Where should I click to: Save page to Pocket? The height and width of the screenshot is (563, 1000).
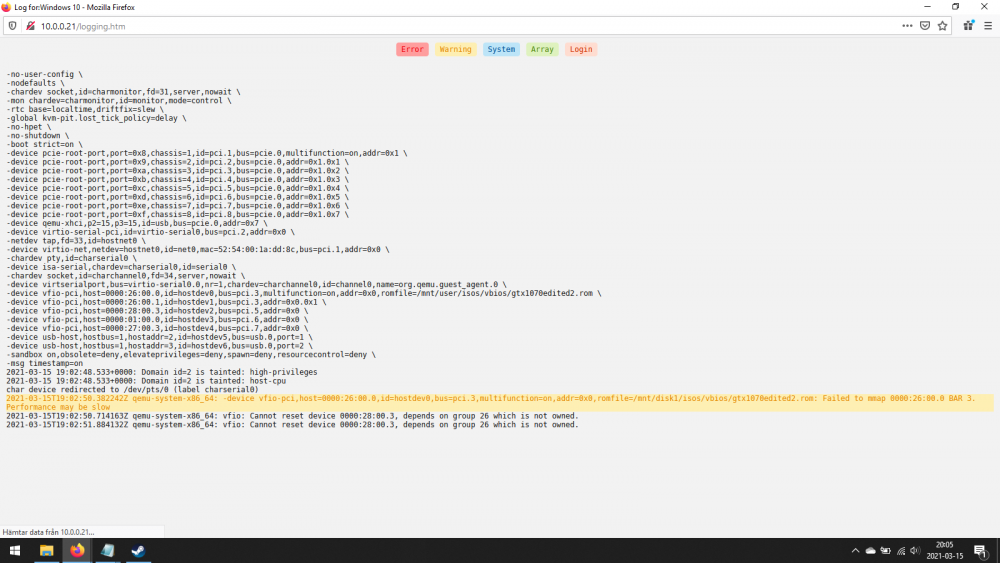point(925,26)
